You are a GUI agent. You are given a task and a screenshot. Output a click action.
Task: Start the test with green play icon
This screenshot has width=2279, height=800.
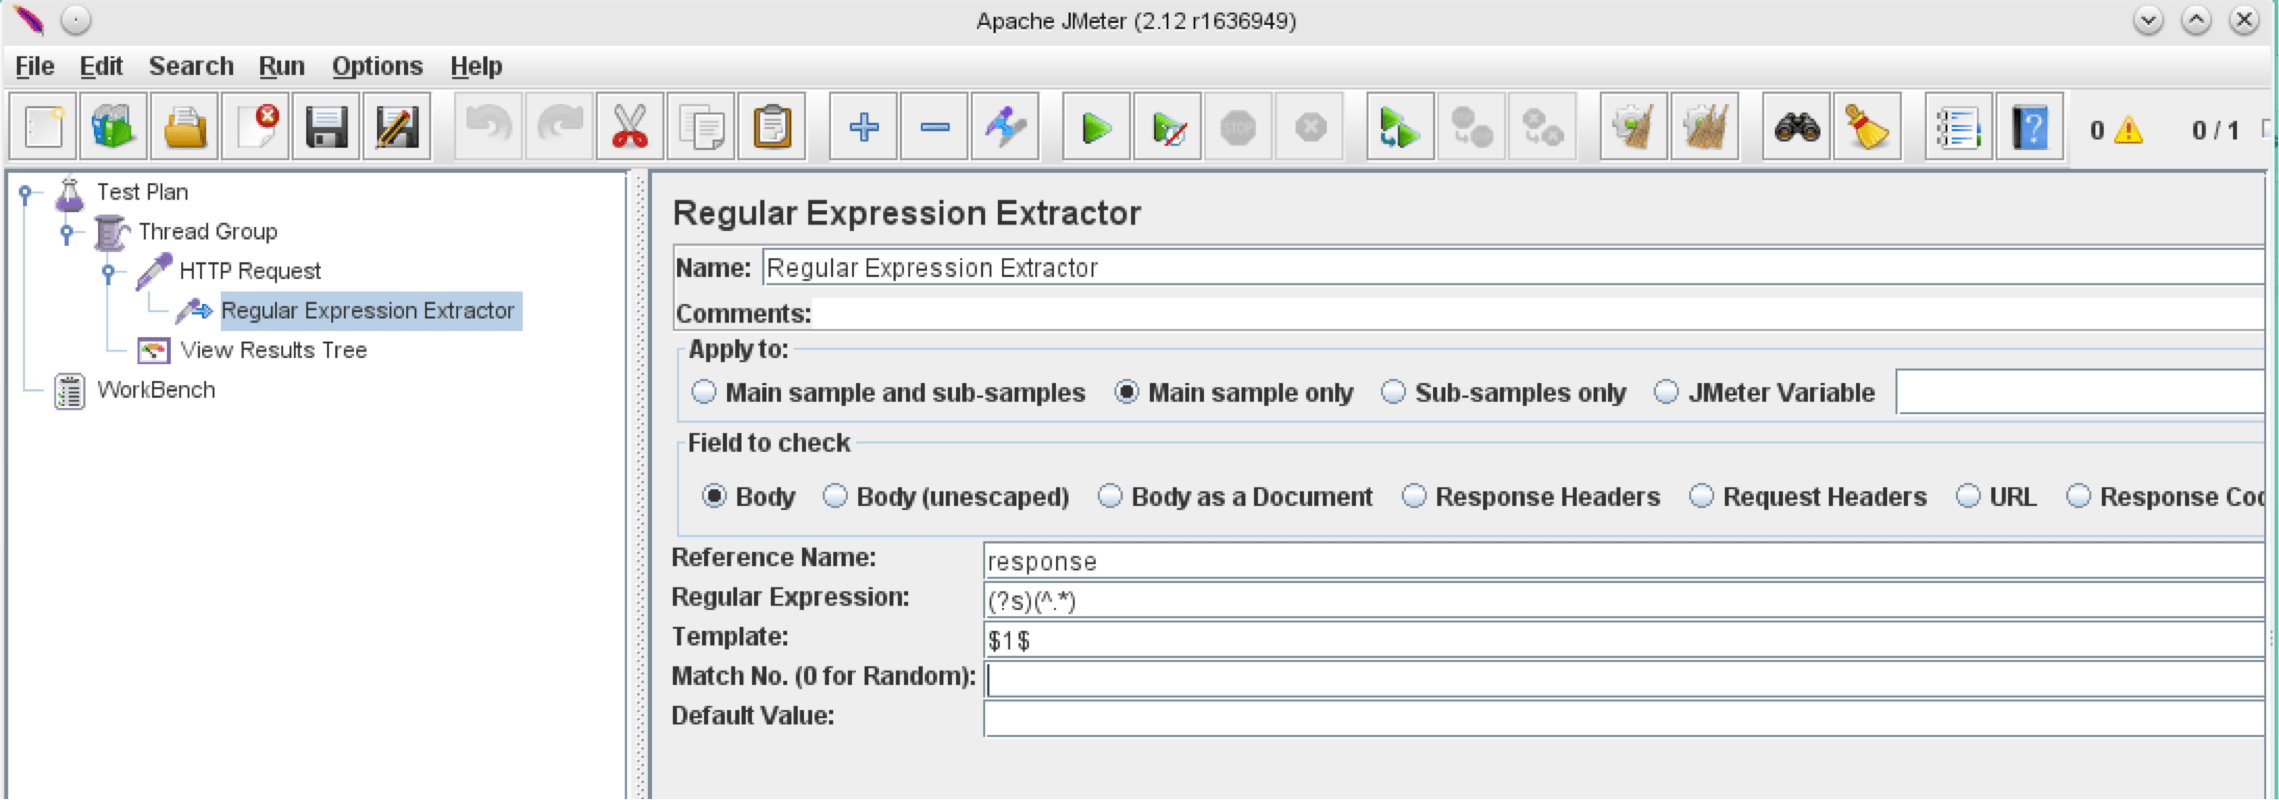coord(1097,128)
